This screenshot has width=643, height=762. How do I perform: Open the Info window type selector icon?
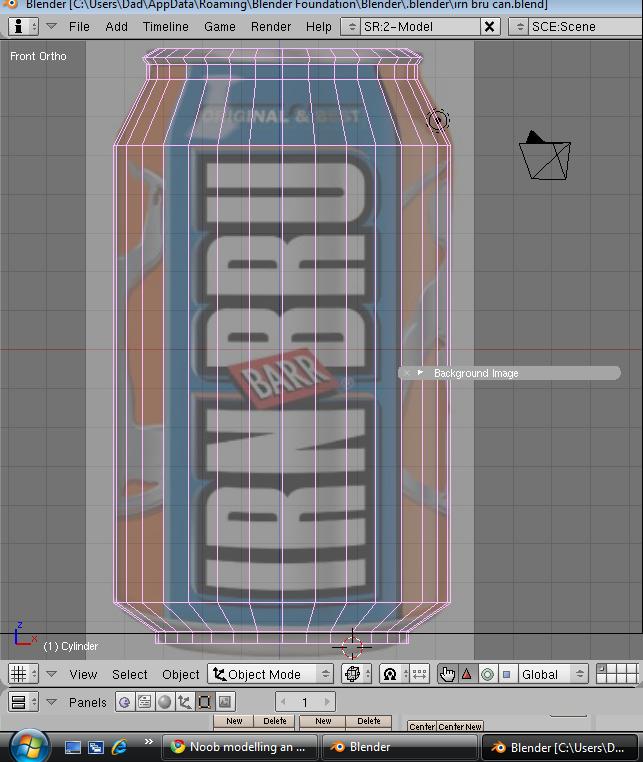click(23, 26)
